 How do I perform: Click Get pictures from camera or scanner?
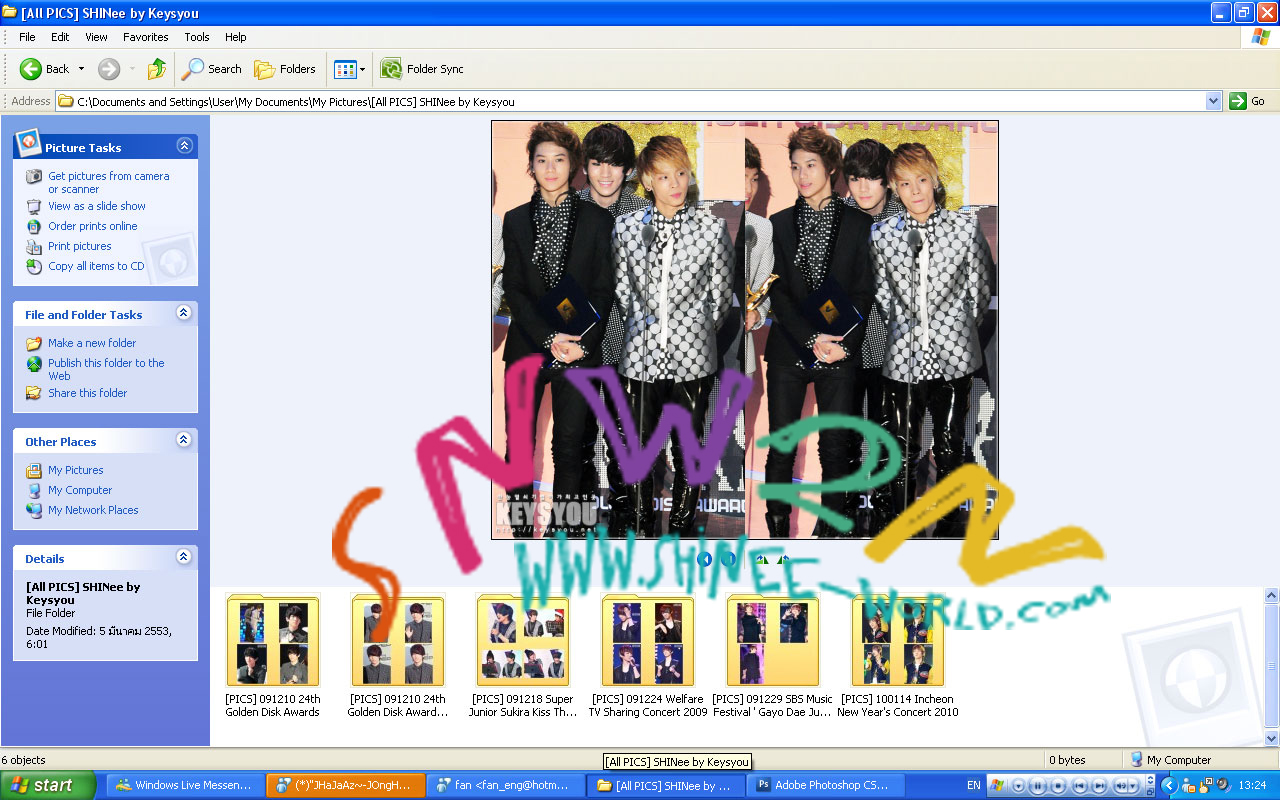click(109, 182)
